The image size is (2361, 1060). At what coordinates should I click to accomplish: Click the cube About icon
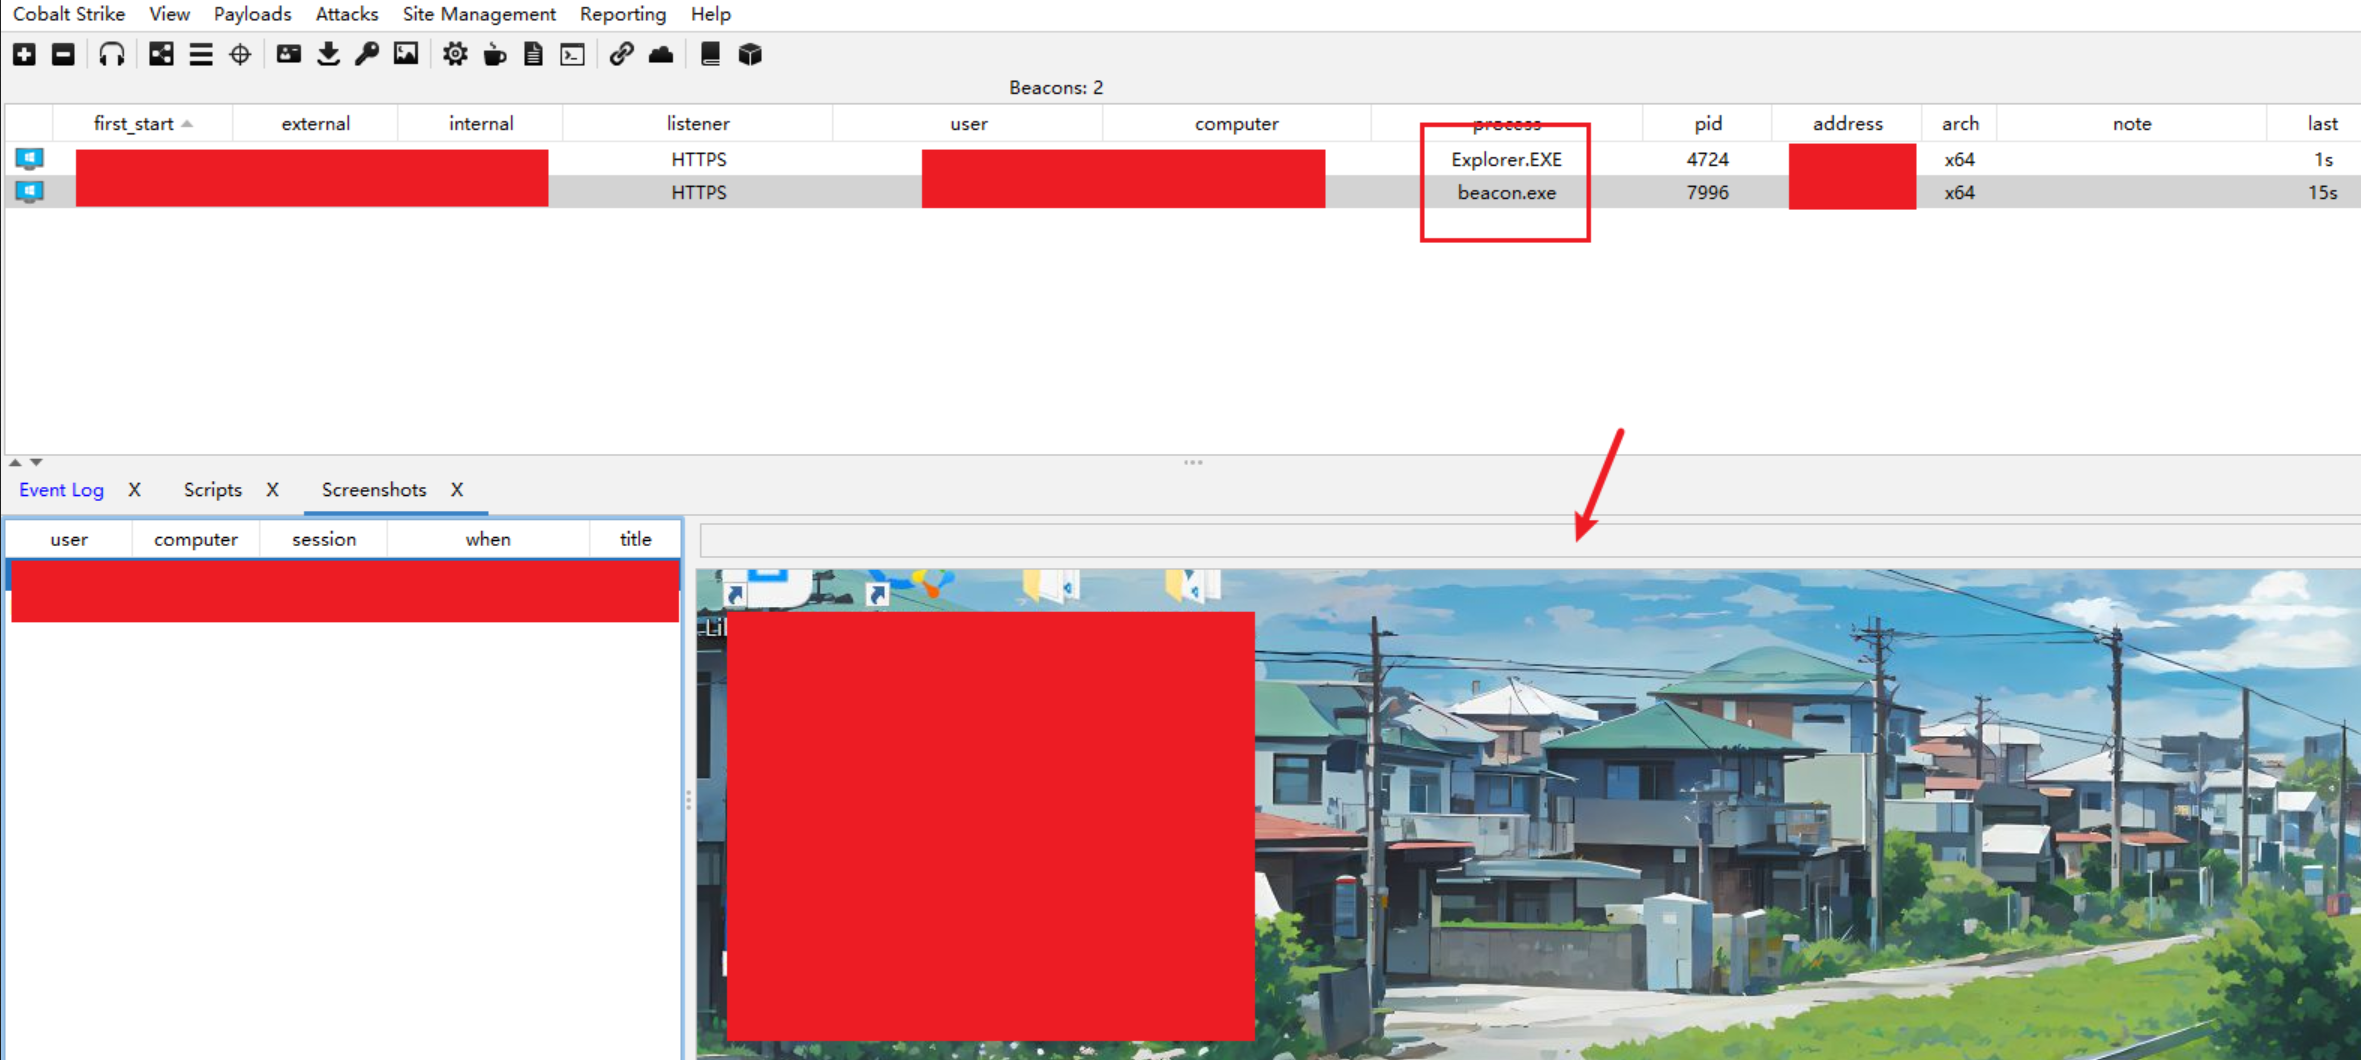[x=750, y=54]
